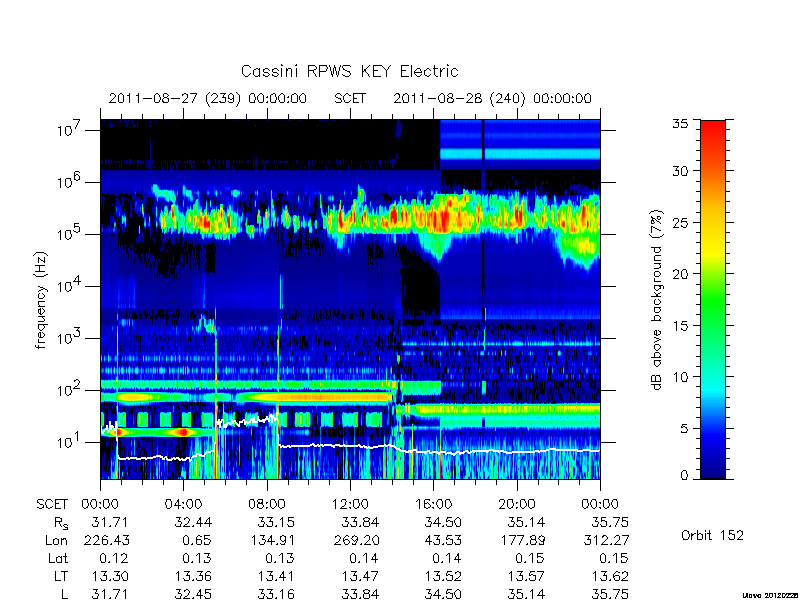Viewport: 800px width, 600px height.
Task: Click color bar tick value '0'
Action: click(x=684, y=475)
